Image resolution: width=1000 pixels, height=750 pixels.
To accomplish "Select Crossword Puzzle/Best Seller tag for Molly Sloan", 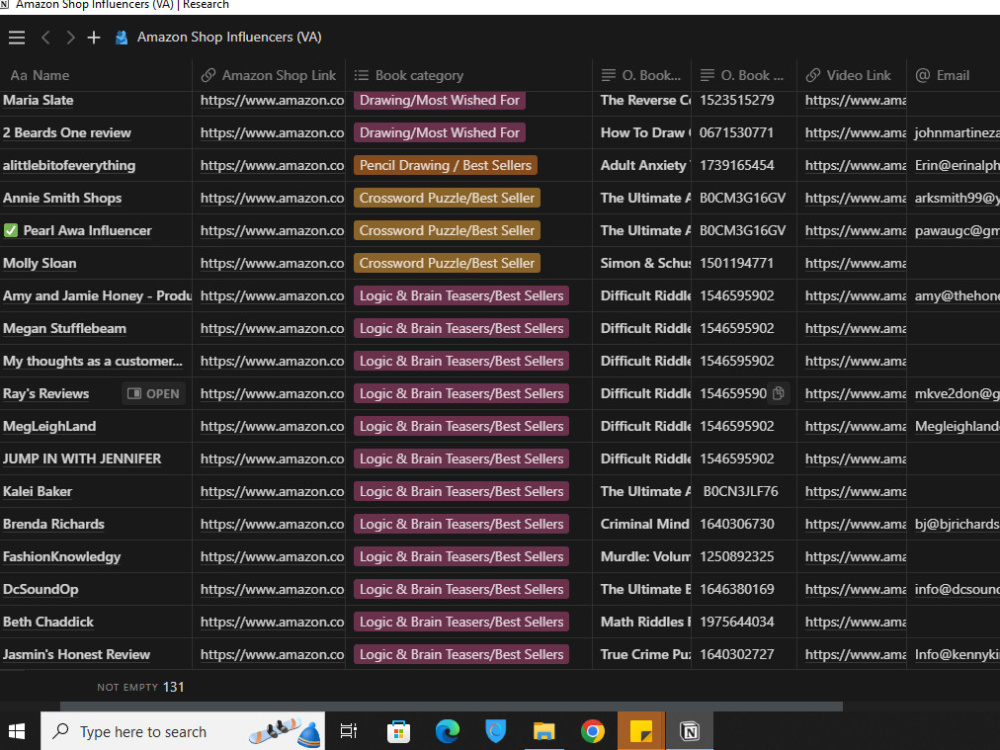I will pyautogui.click(x=447, y=263).
